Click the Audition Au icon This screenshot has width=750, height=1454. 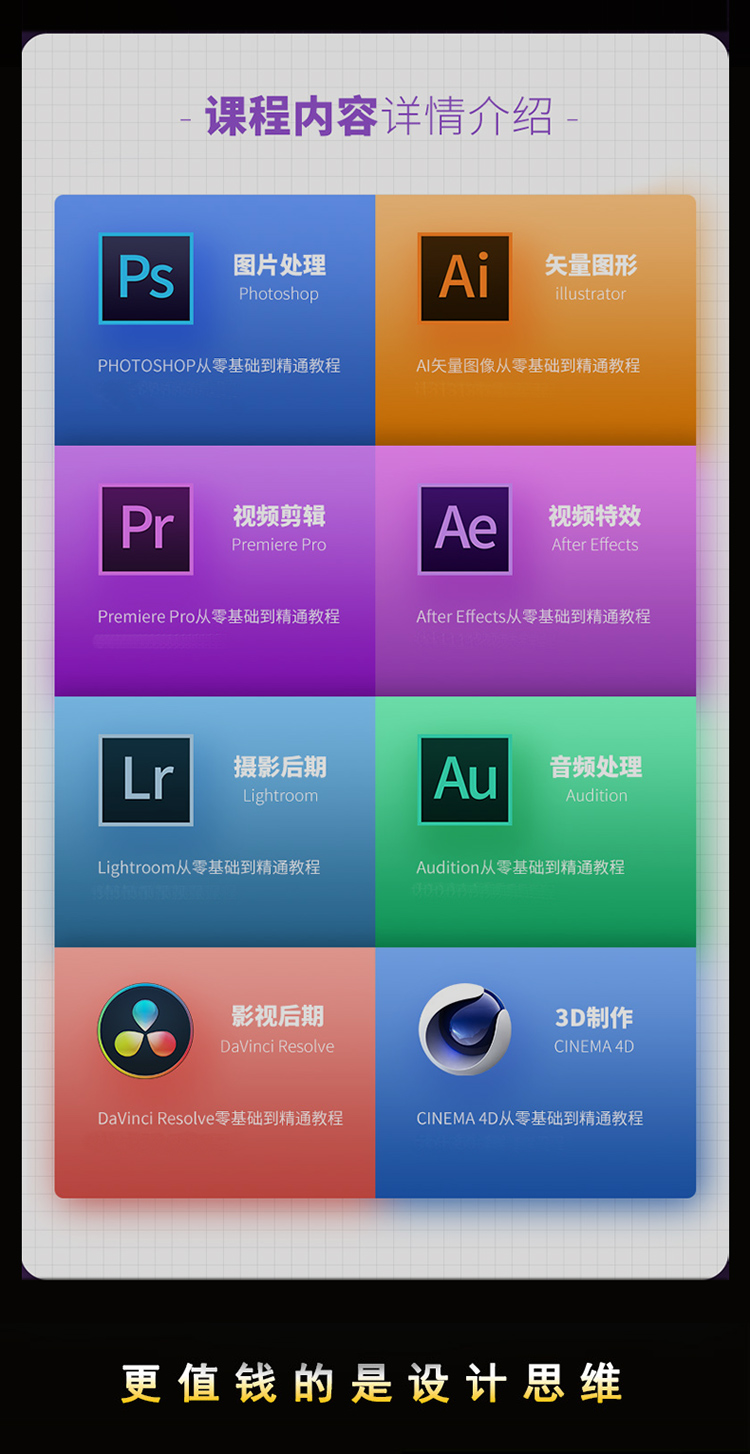pyautogui.click(x=465, y=780)
